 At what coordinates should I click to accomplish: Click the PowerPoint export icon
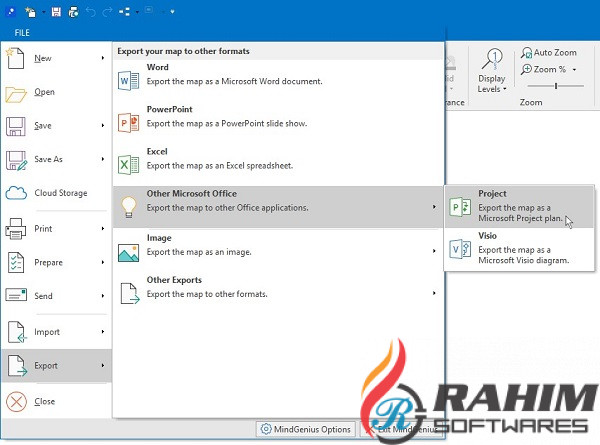point(129,123)
